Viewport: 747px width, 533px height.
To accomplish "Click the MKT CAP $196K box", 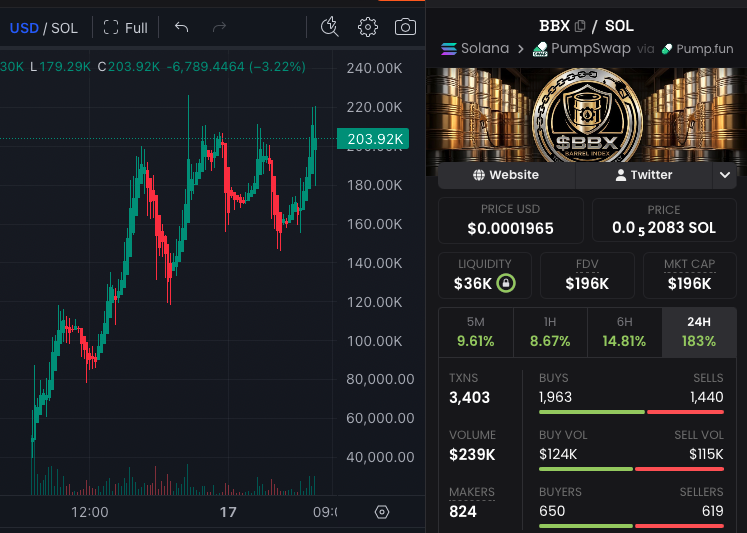I will 689,275.
